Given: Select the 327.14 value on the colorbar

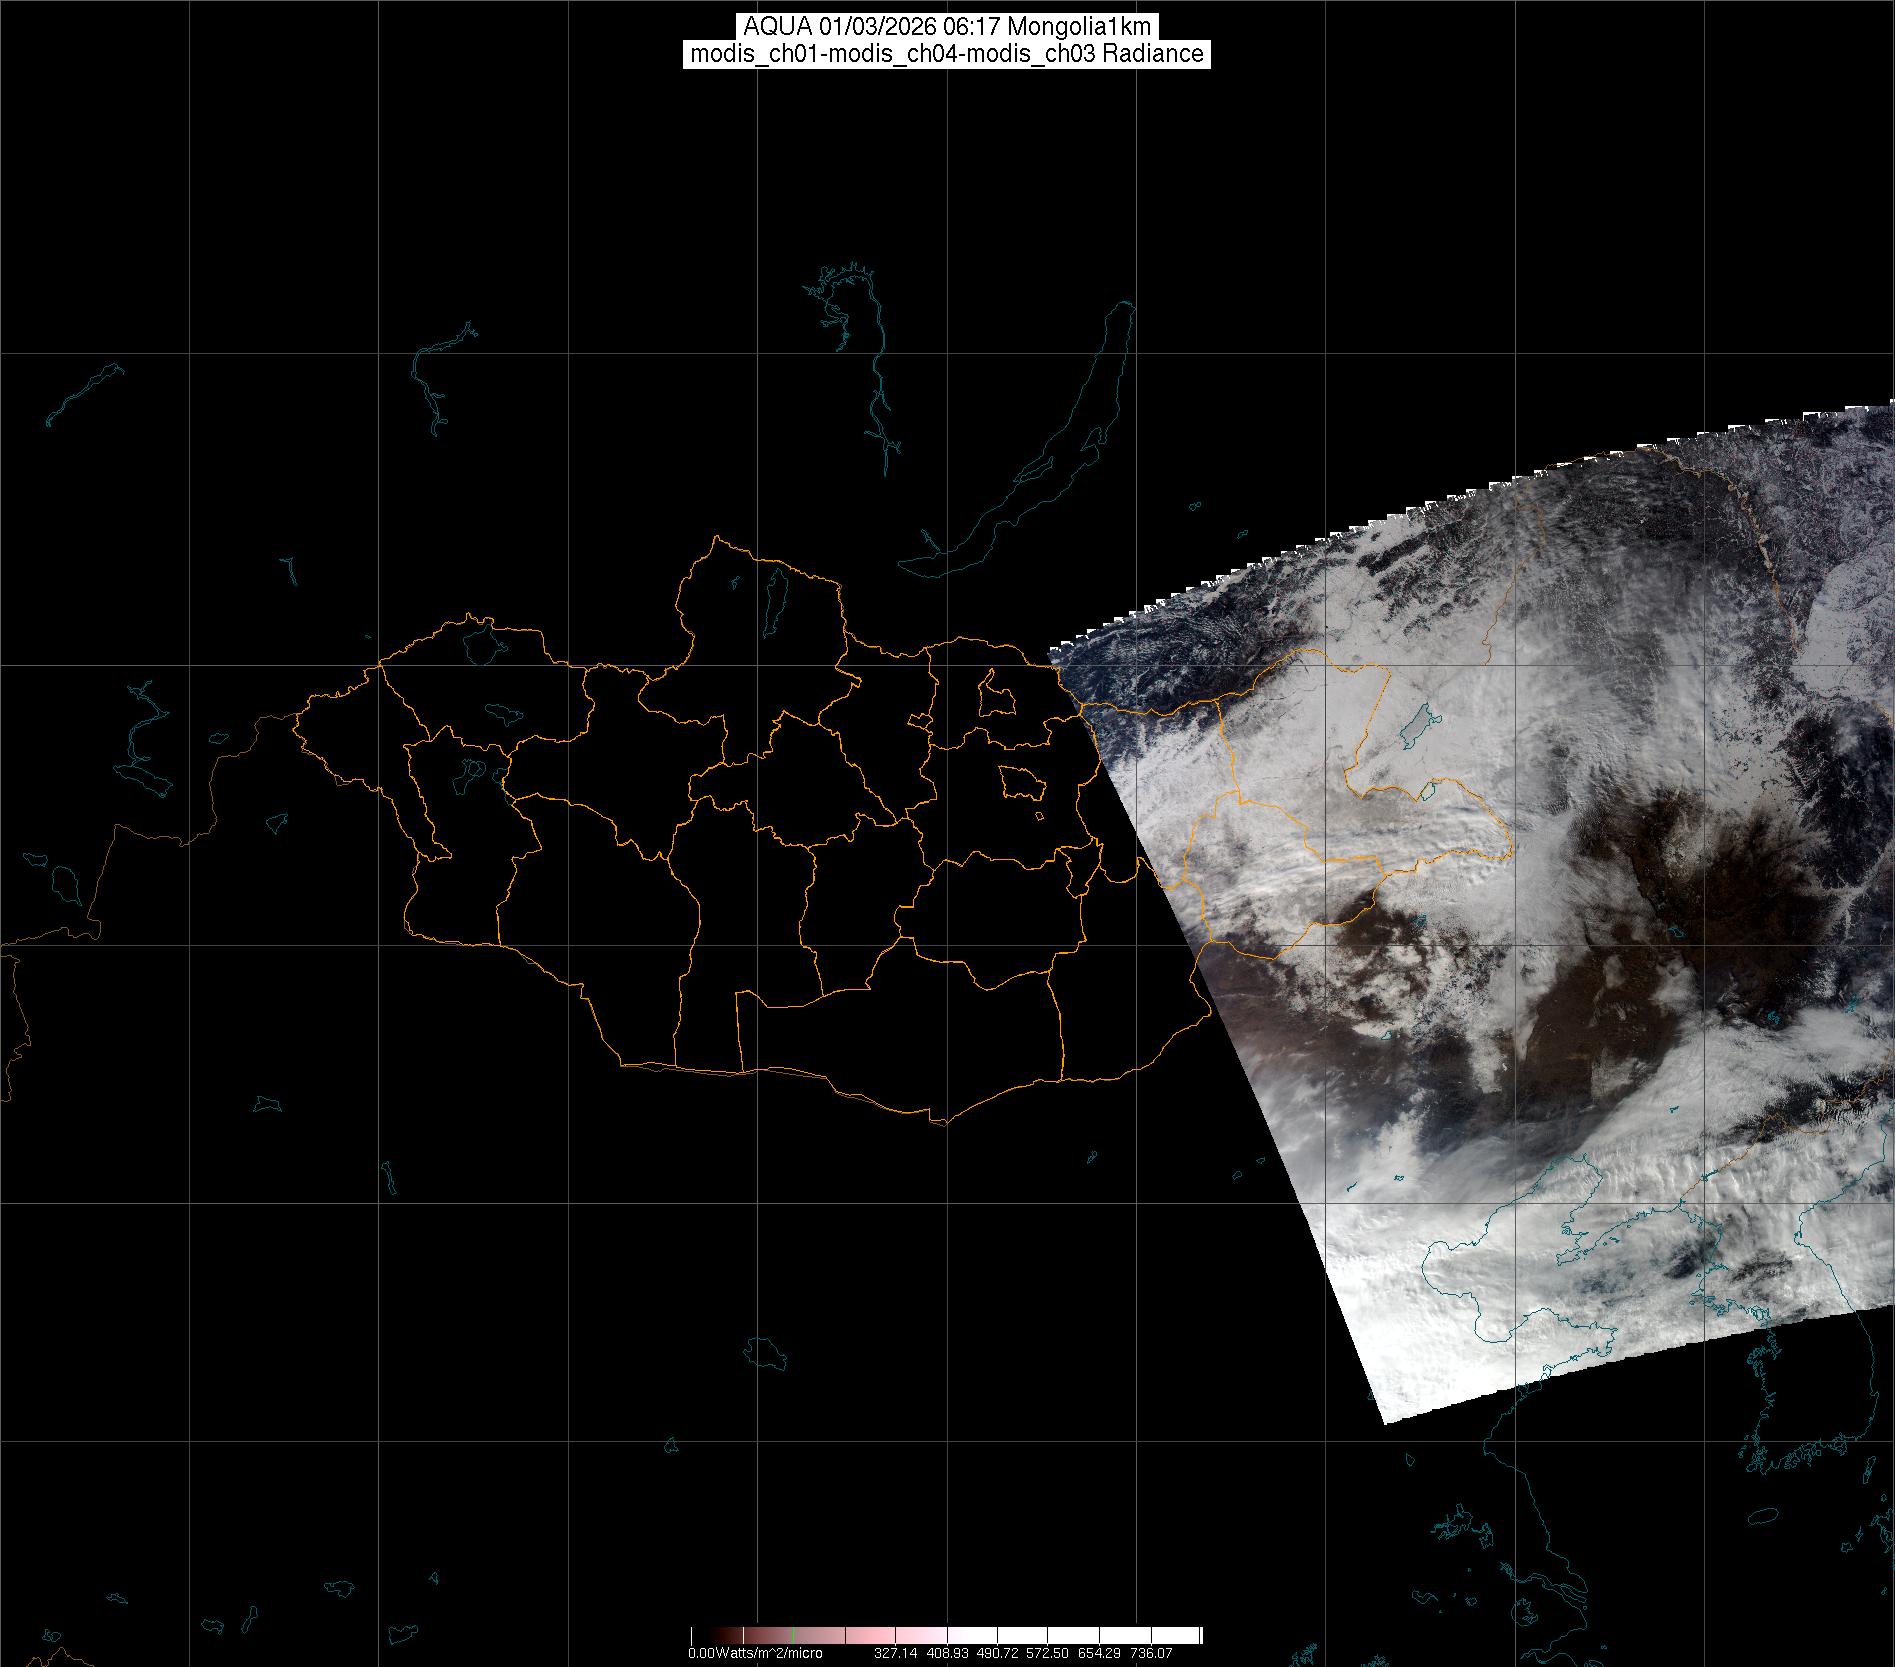Looking at the screenshot, I should point(895,1653).
